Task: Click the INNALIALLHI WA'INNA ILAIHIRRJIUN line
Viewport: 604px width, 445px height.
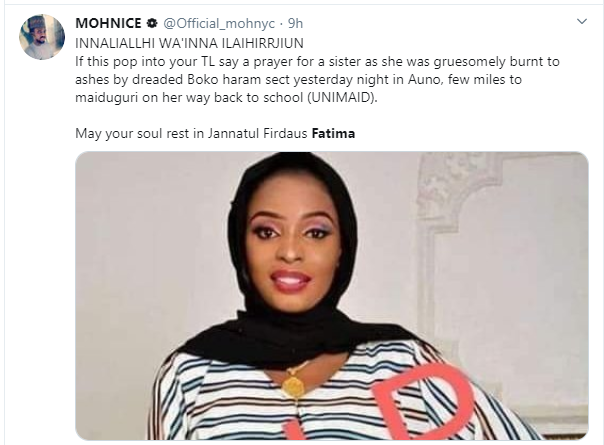Action: [x=188, y=44]
